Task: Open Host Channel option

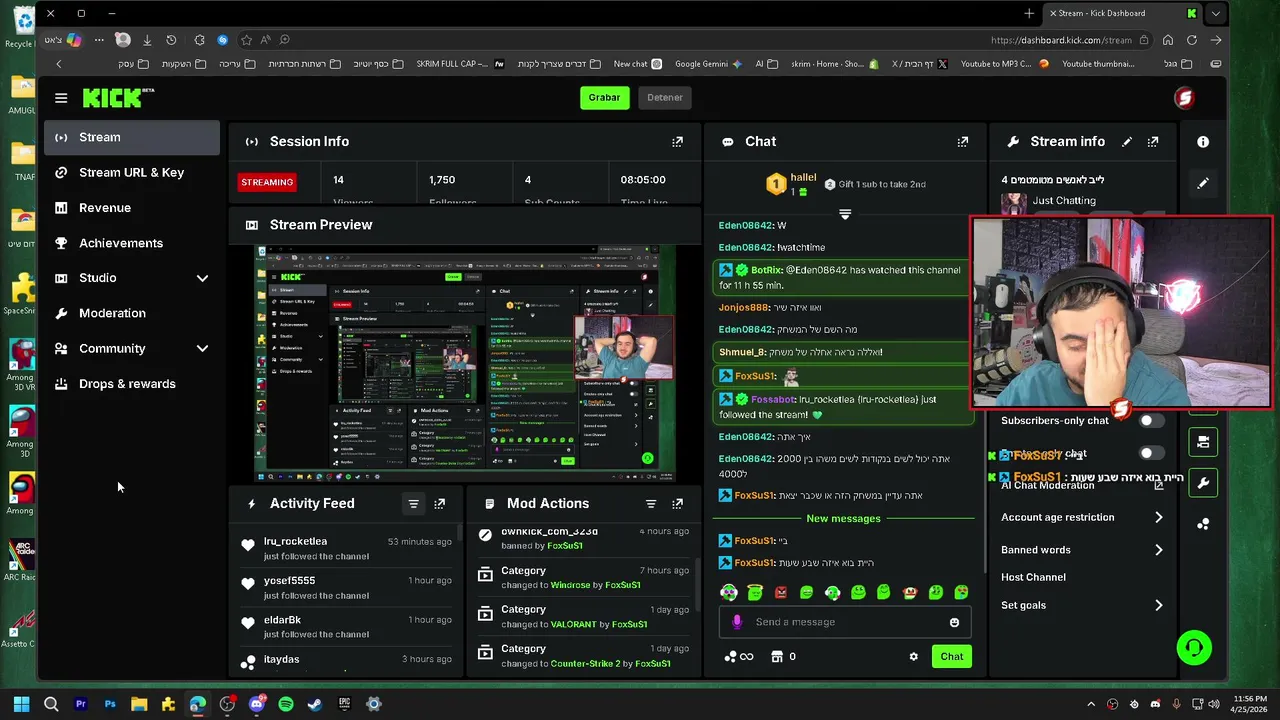Action: (1033, 577)
